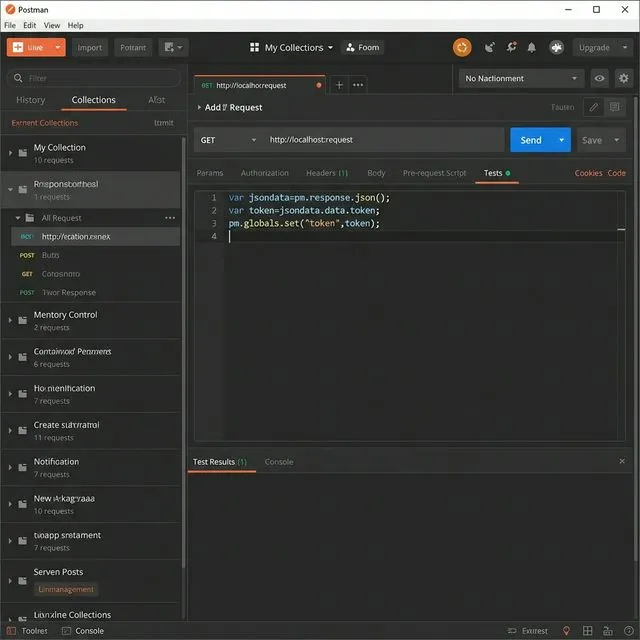Click the environment quick look eye icon
The image size is (640, 640).
coord(600,78)
